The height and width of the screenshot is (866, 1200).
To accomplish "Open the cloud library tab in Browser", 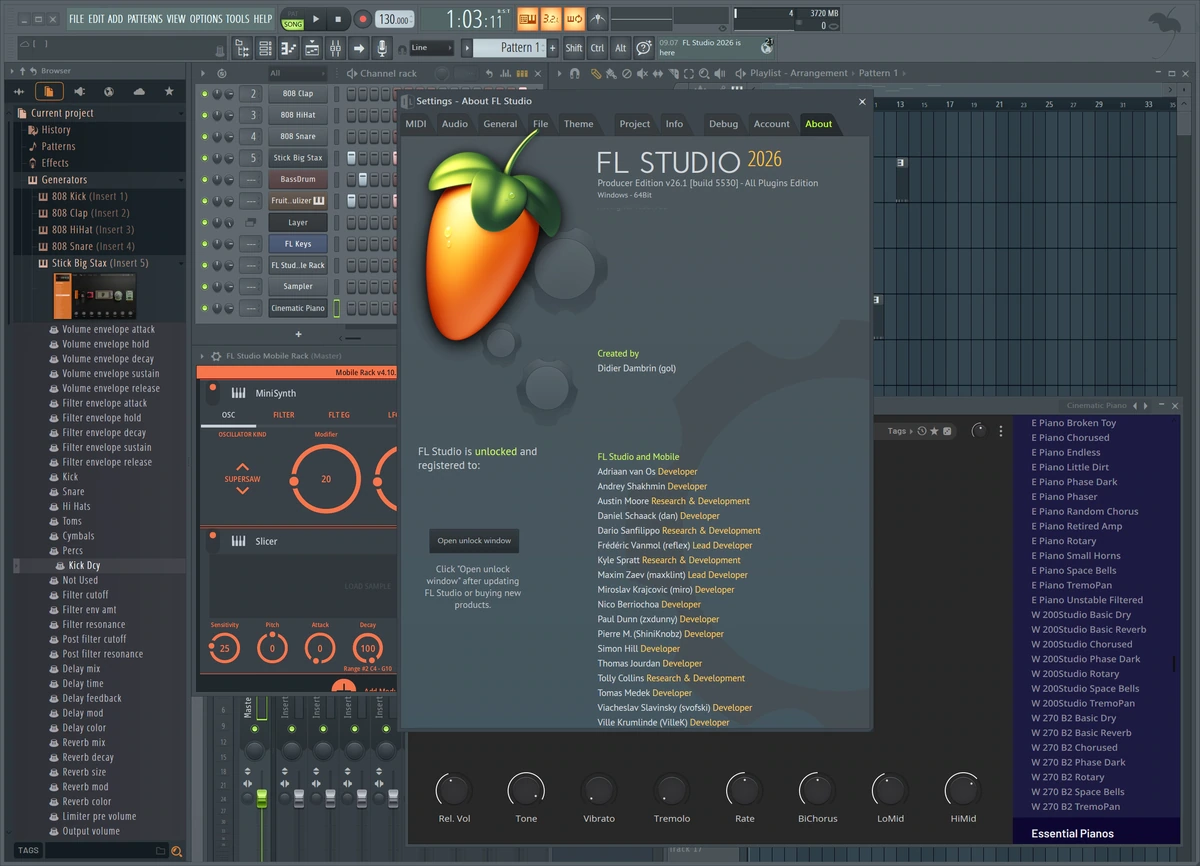I will 139,91.
